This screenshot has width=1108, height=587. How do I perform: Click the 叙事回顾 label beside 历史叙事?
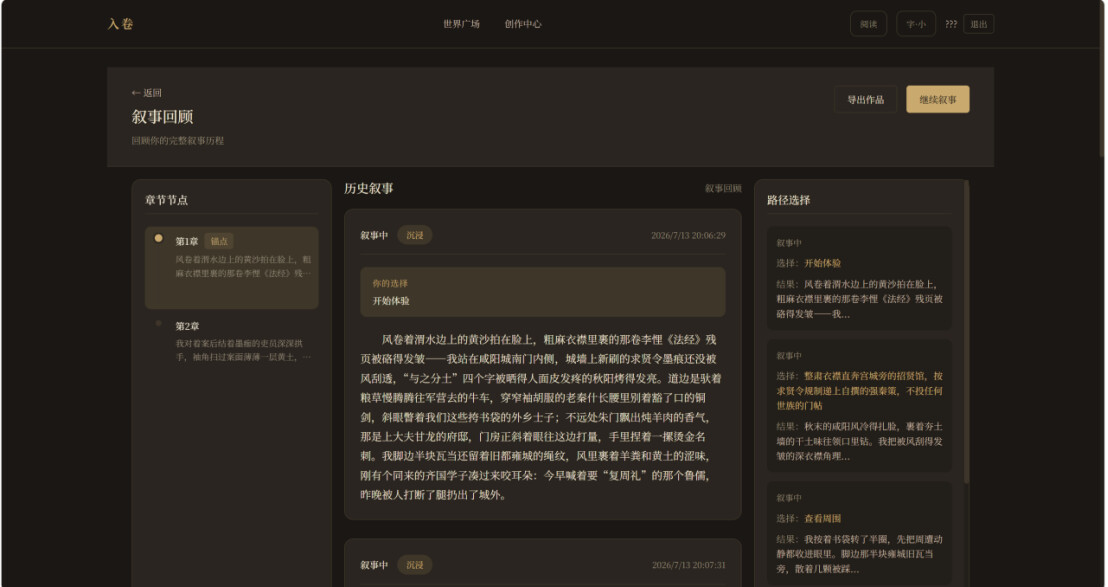tap(723, 189)
